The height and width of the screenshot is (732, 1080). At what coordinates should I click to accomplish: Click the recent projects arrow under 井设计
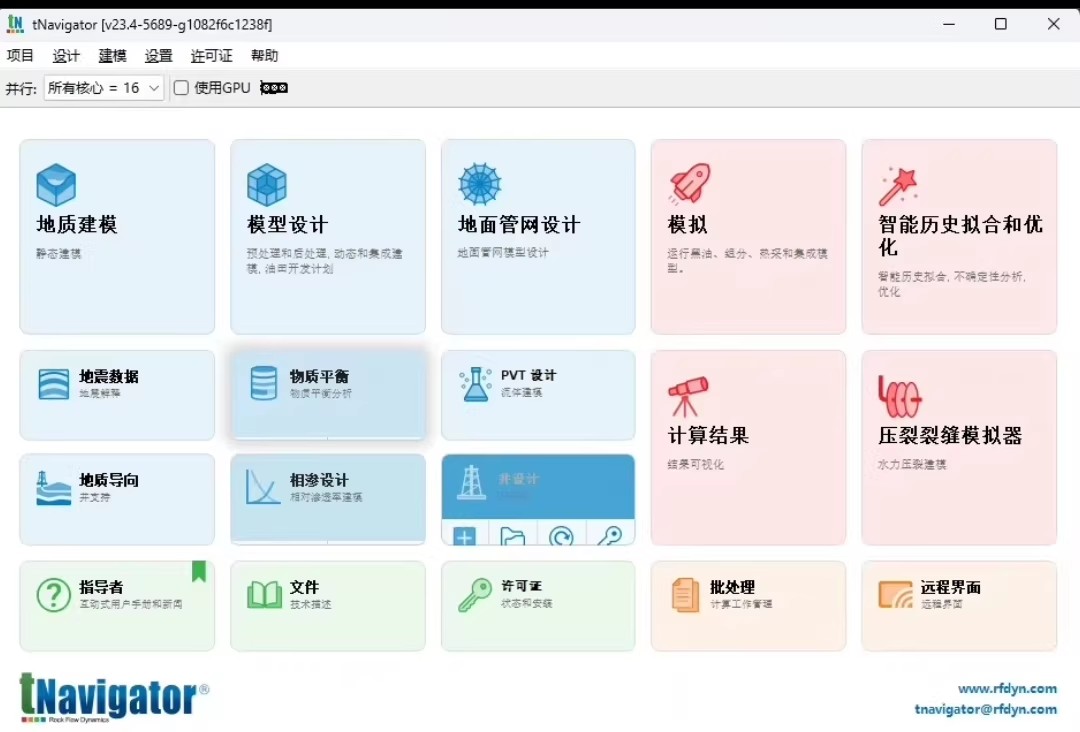561,535
